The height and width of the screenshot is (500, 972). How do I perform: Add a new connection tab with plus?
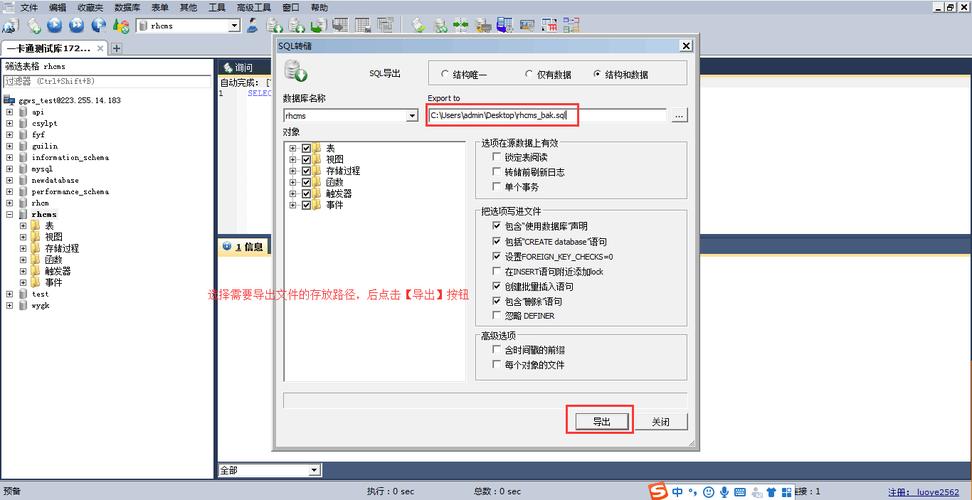tap(116, 48)
